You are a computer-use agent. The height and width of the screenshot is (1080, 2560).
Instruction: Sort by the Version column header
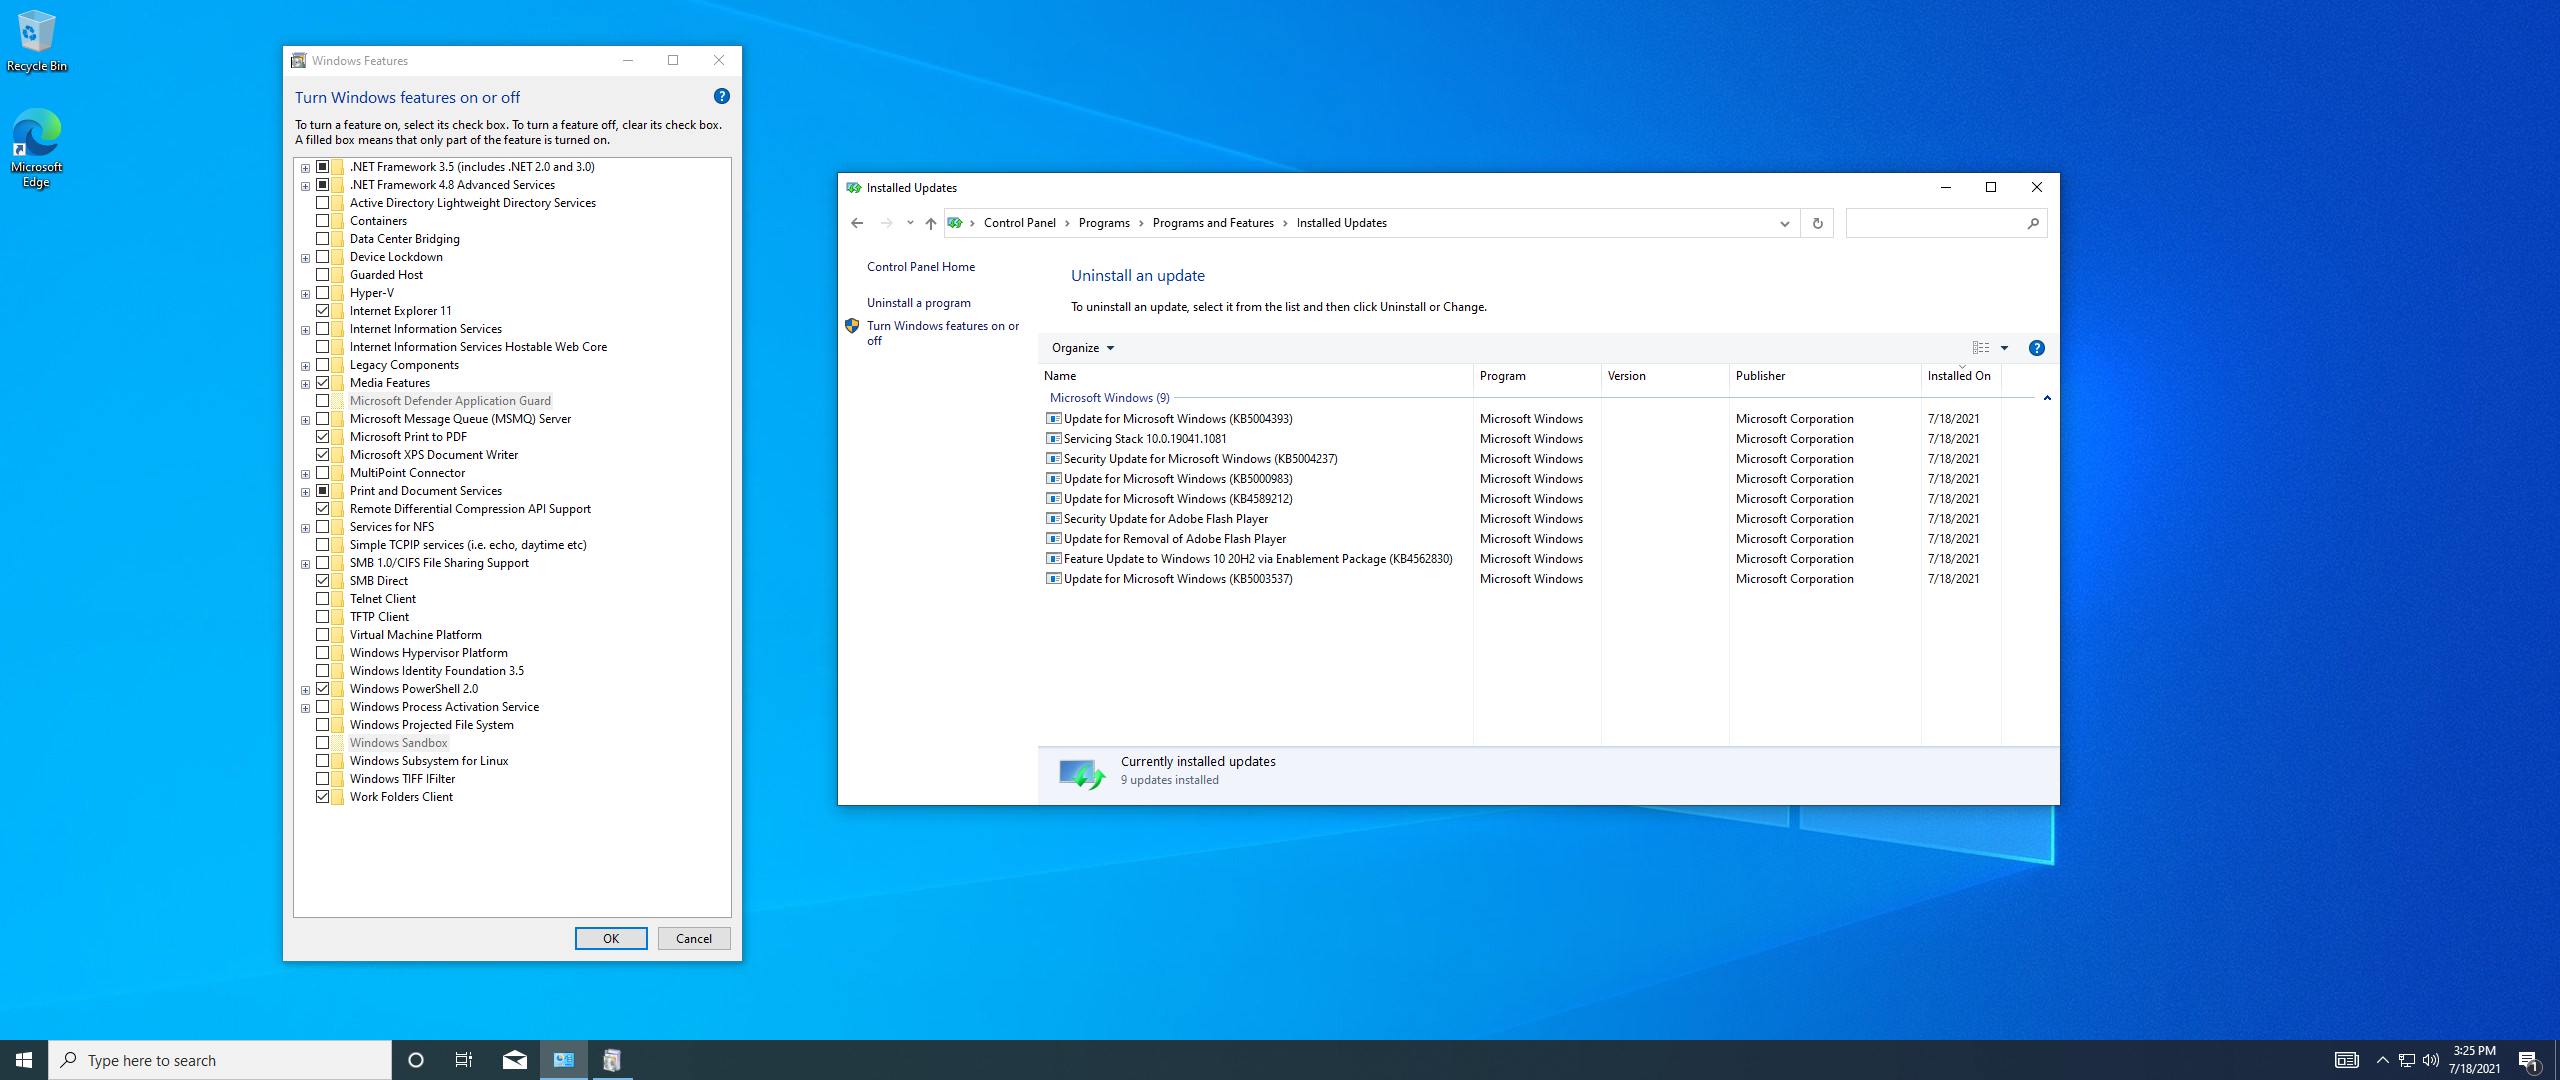(x=1665, y=376)
